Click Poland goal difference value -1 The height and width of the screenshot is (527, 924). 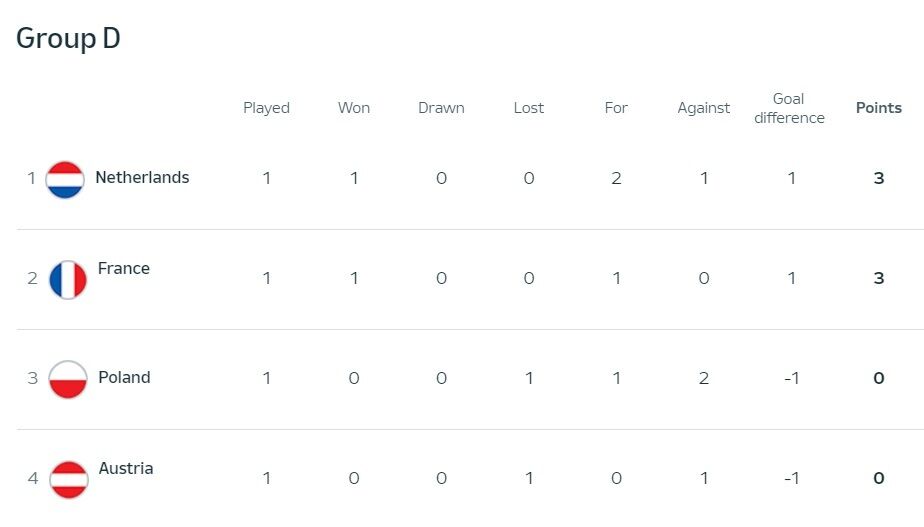(791, 378)
